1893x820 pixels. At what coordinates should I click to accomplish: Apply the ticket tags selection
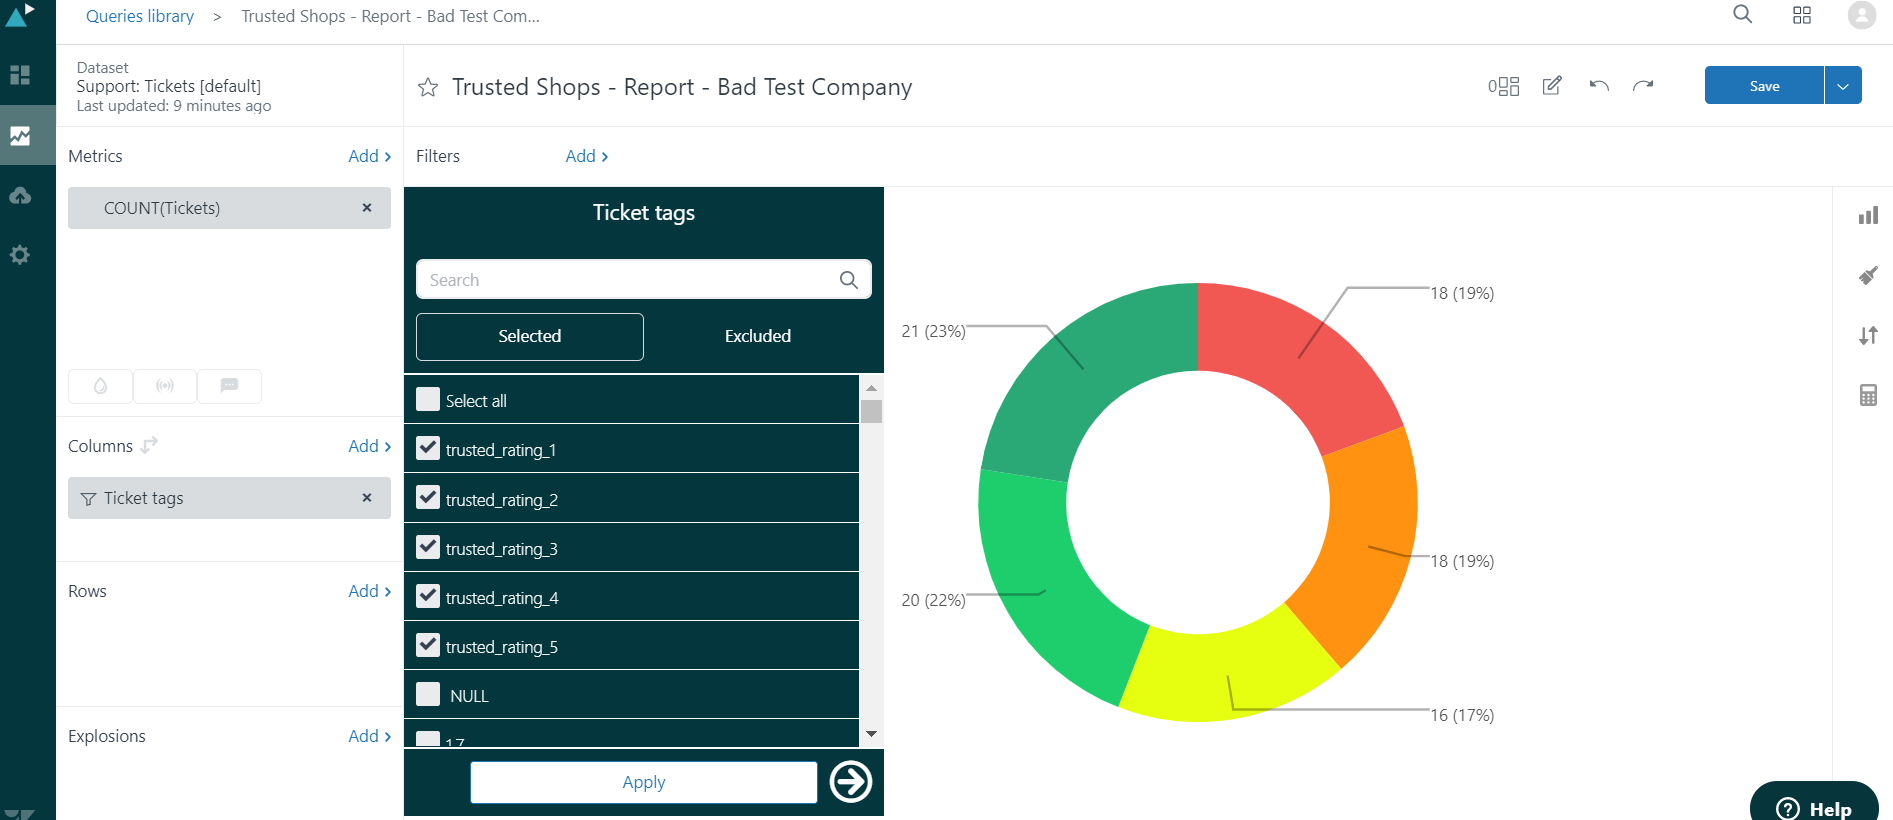click(x=644, y=782)
